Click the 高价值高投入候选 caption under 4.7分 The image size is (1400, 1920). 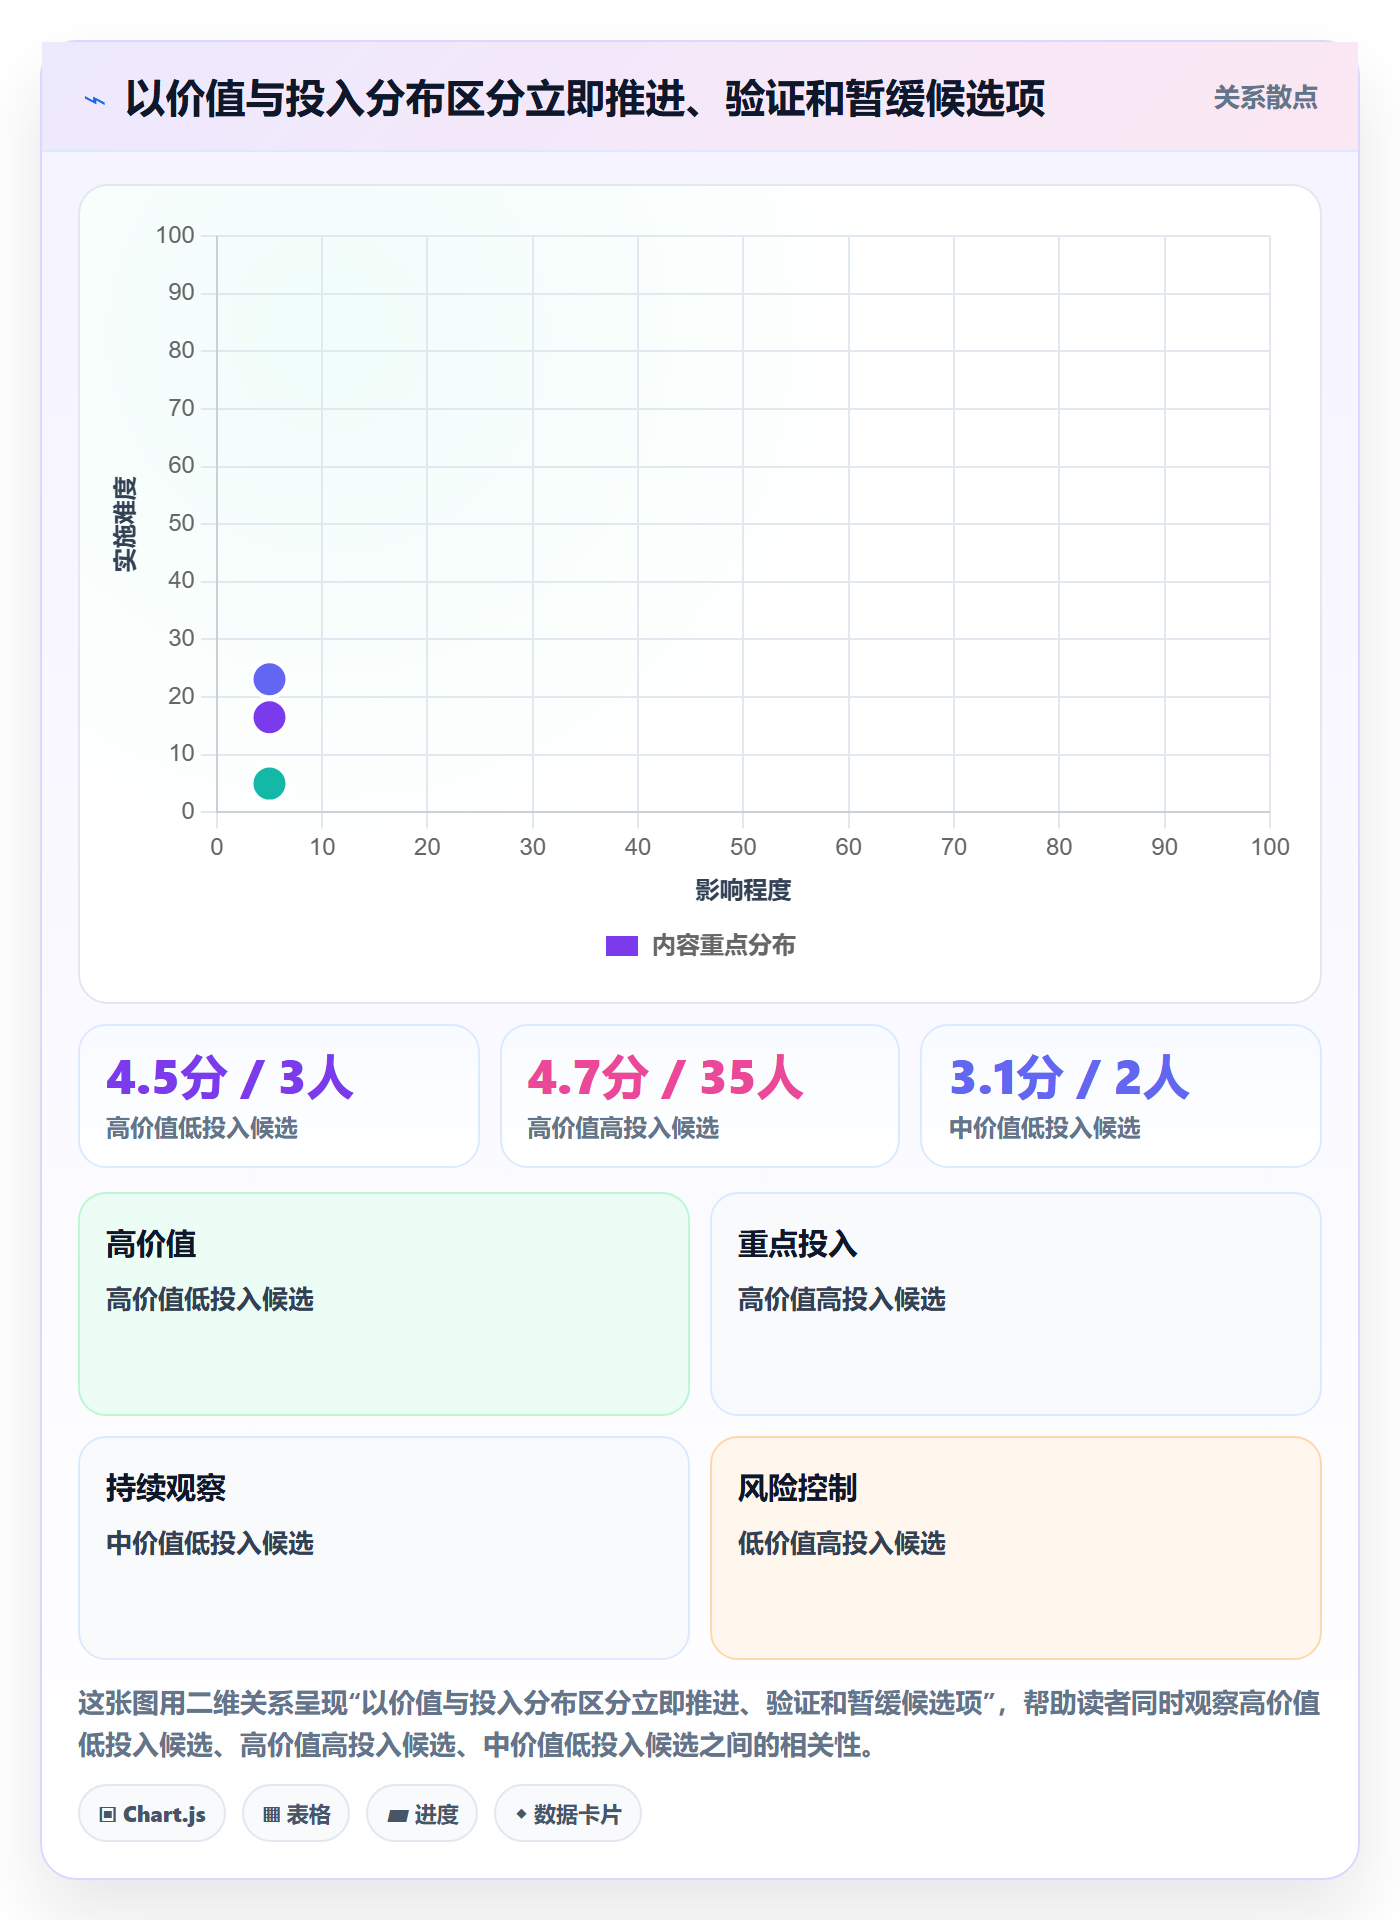pyautogui.click(x=623, y=1128)
